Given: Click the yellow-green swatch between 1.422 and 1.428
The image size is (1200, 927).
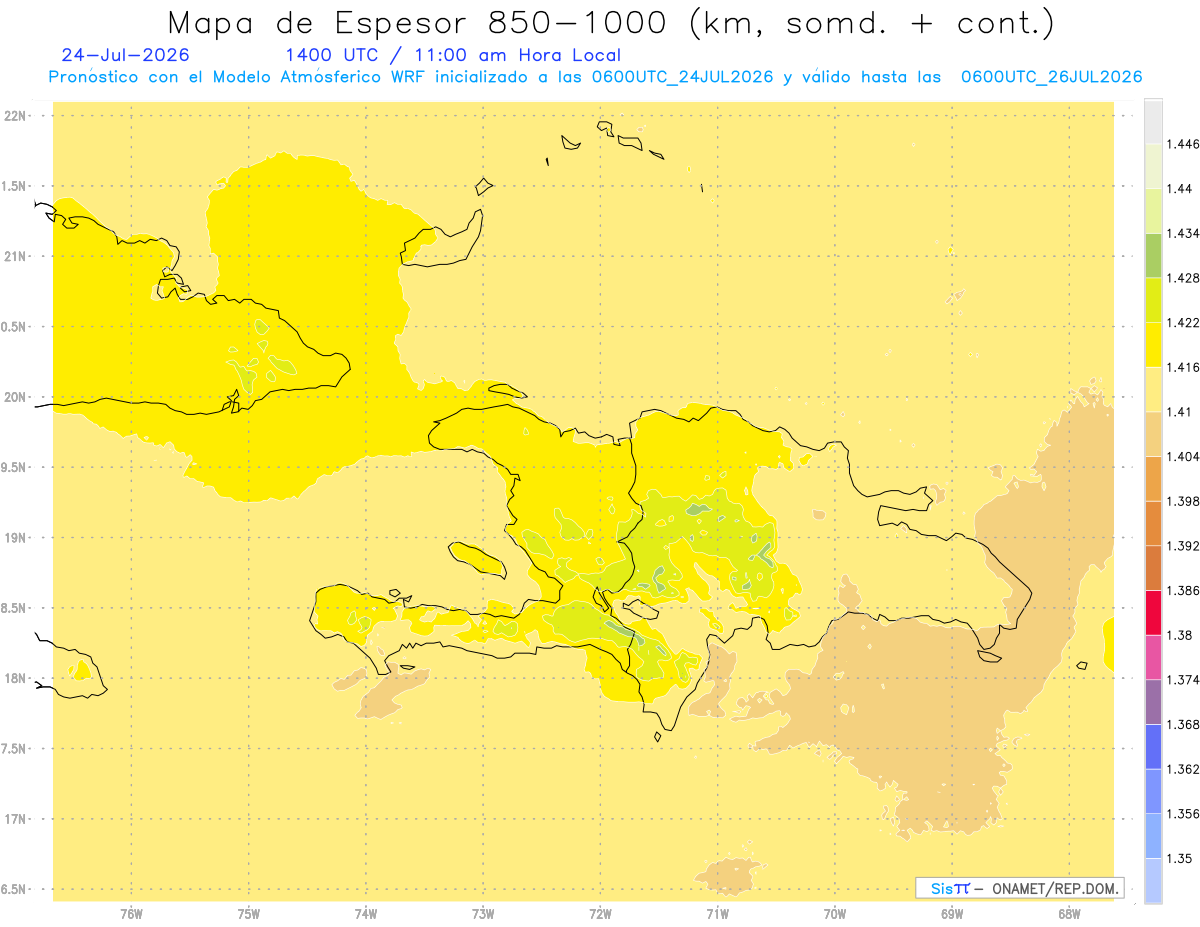Looking at the screenshot, I should (x=1153, y=300).
